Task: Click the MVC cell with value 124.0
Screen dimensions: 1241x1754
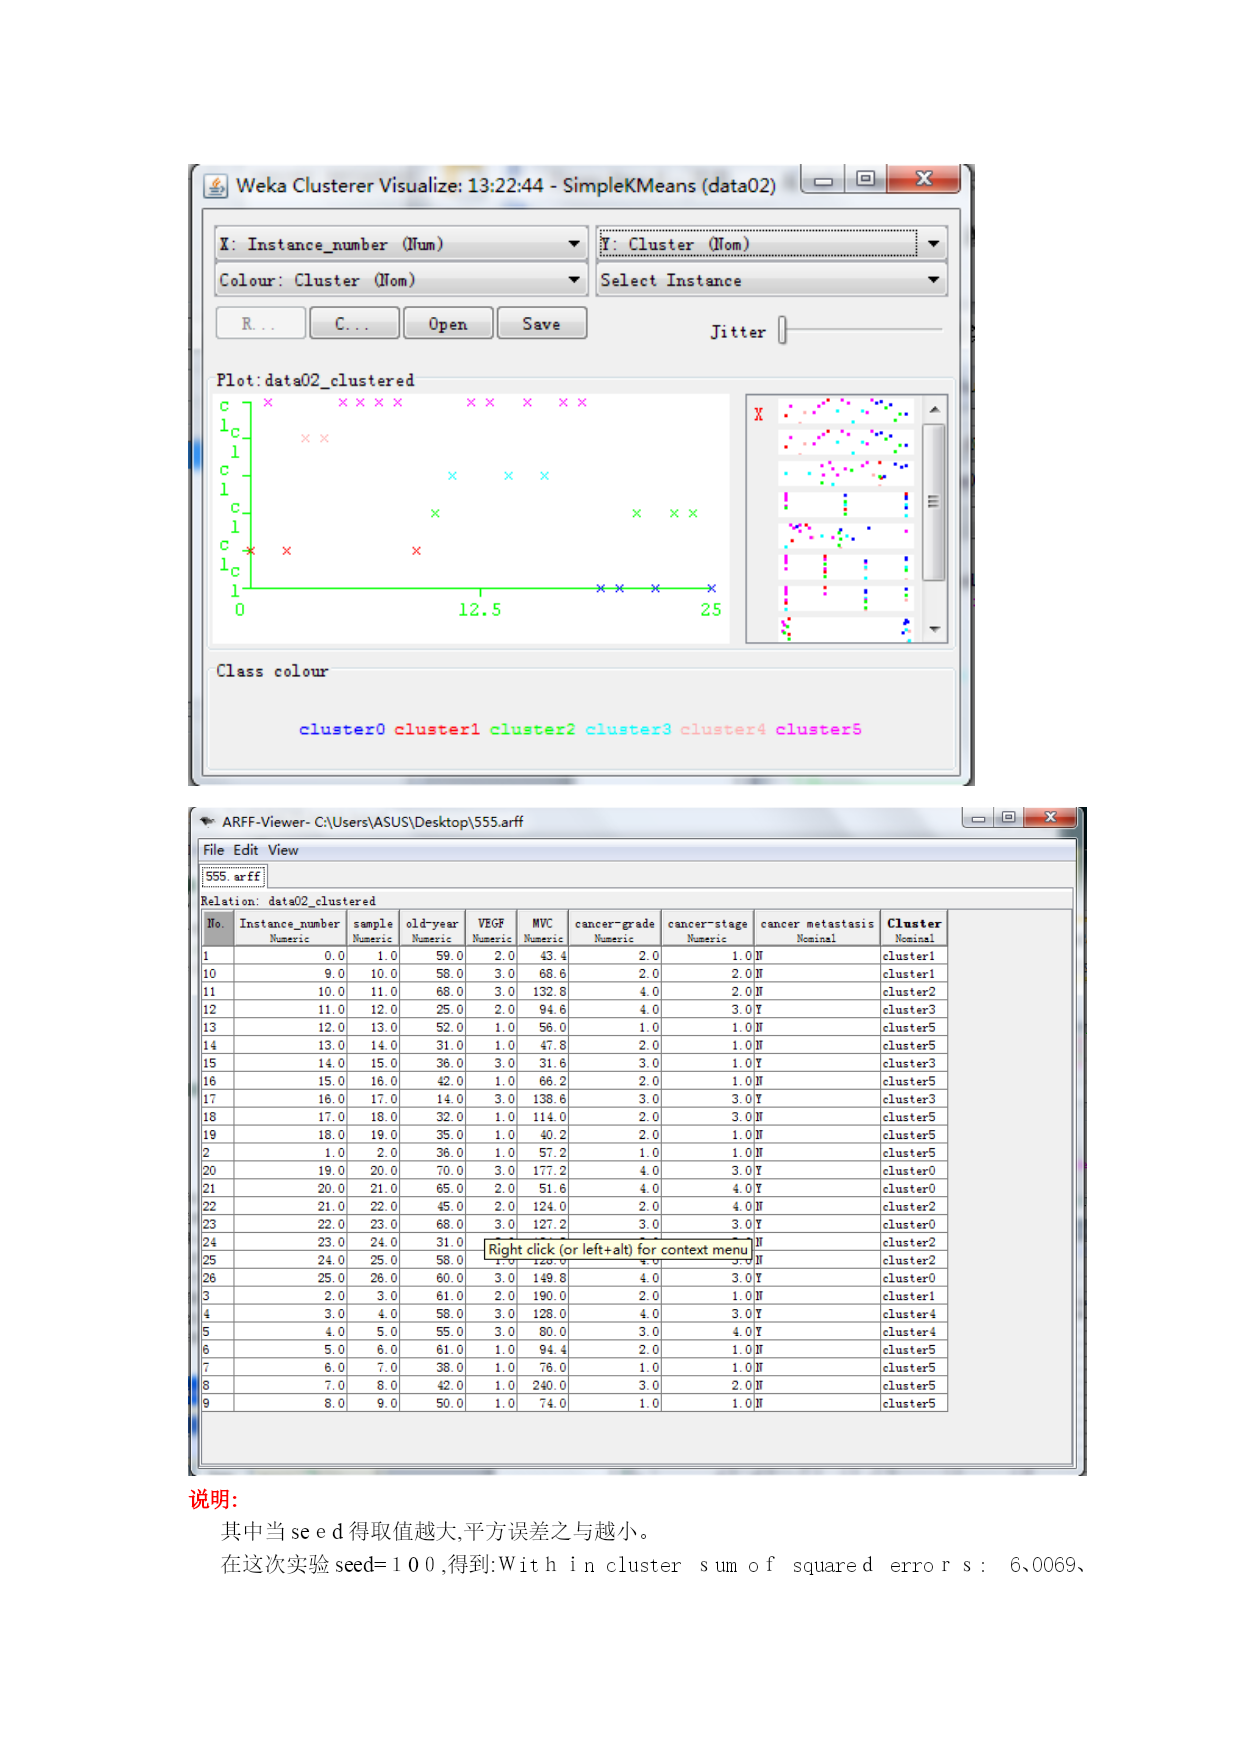Action: point(543,1207)
